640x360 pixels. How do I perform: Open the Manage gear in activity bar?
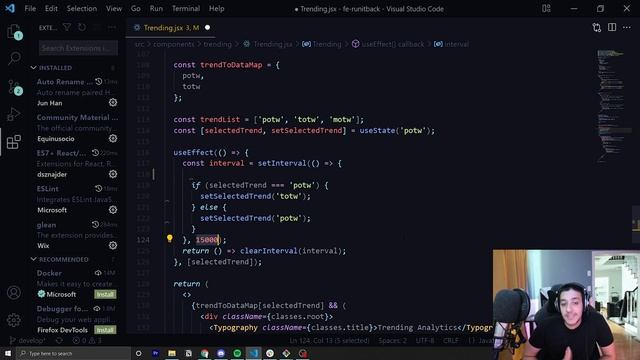(x=13, y=320)
